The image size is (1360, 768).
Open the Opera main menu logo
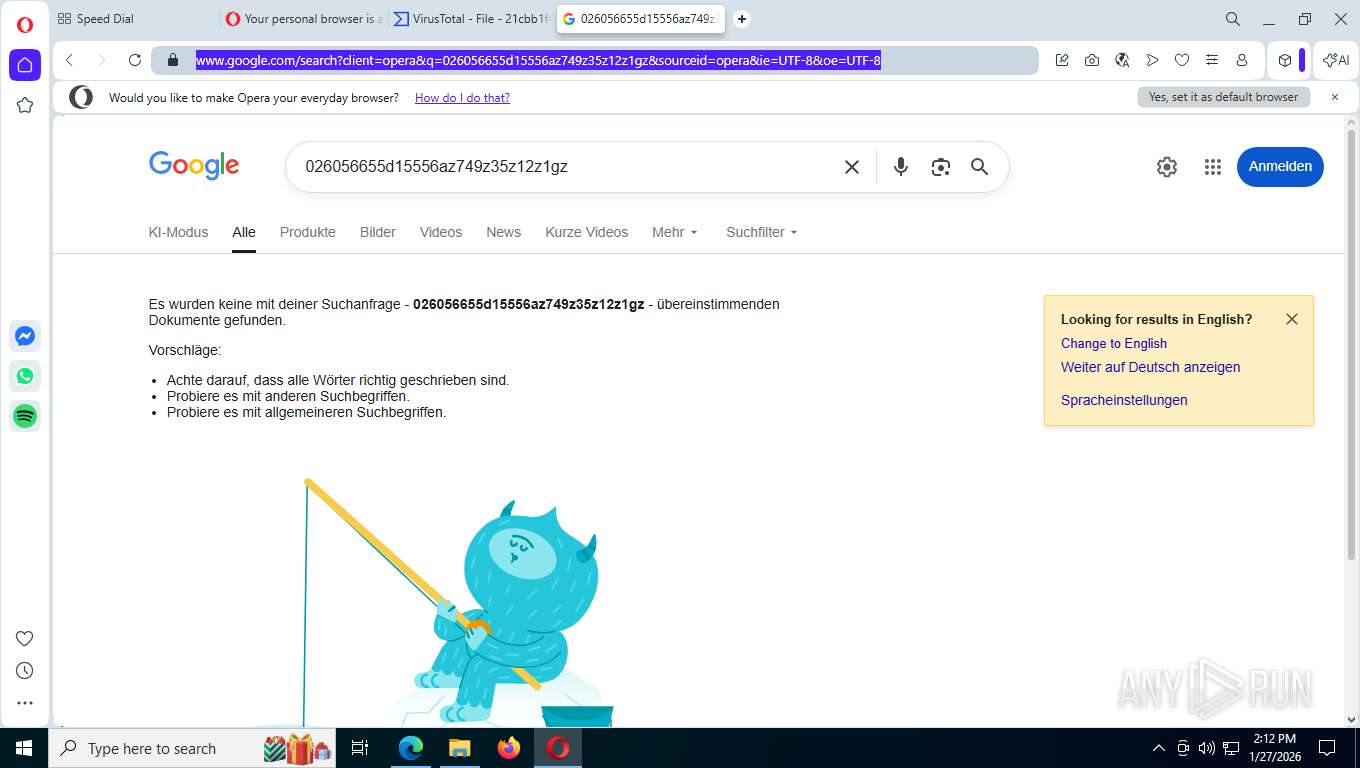25,25
